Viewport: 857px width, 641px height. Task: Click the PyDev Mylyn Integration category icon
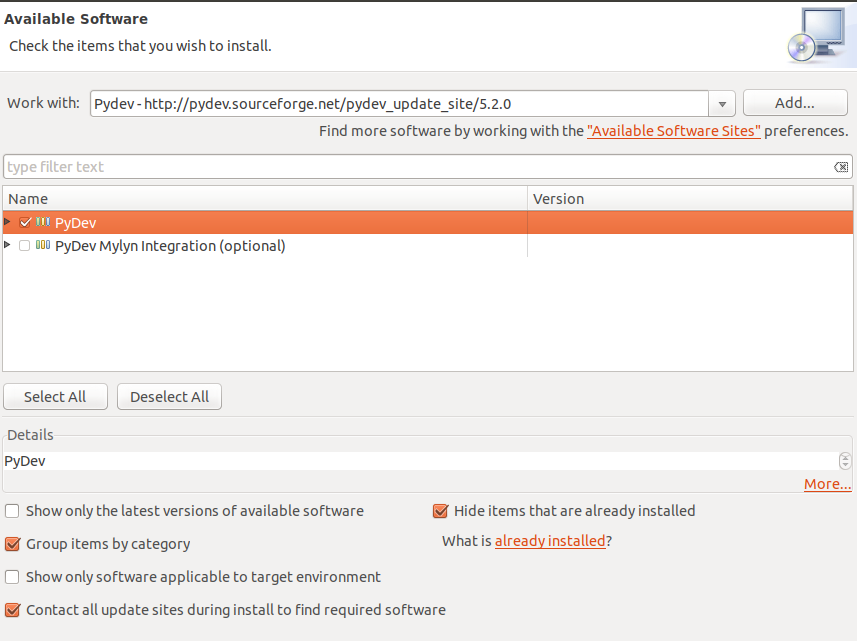tap(43, 245)
